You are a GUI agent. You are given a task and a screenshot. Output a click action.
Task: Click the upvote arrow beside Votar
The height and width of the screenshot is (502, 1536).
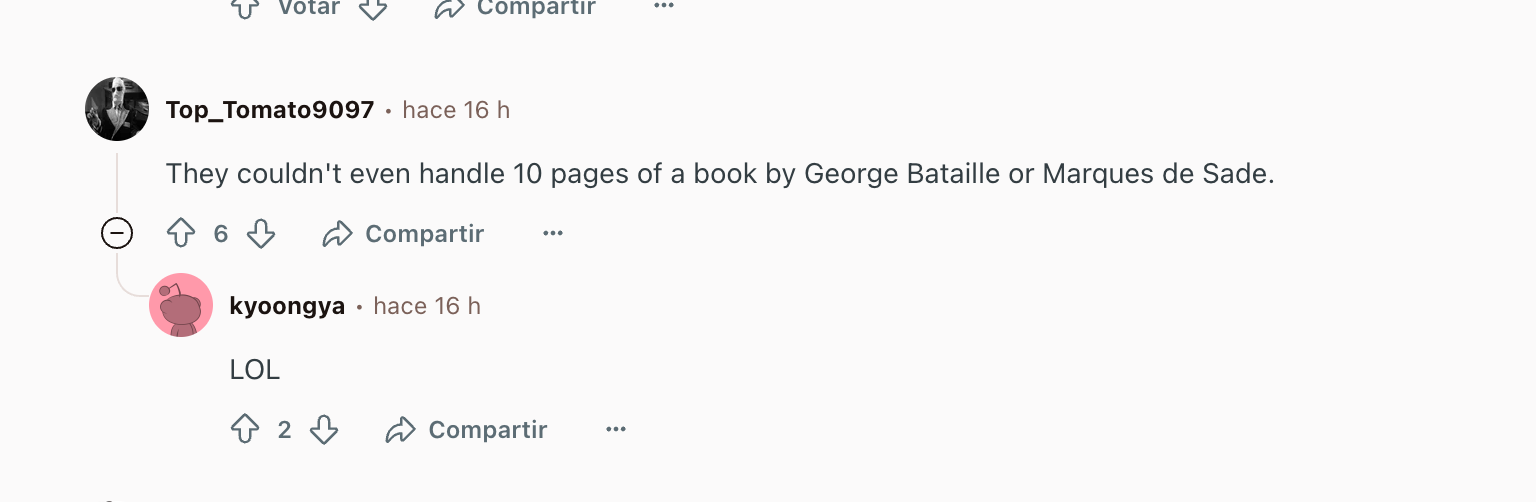245,8
